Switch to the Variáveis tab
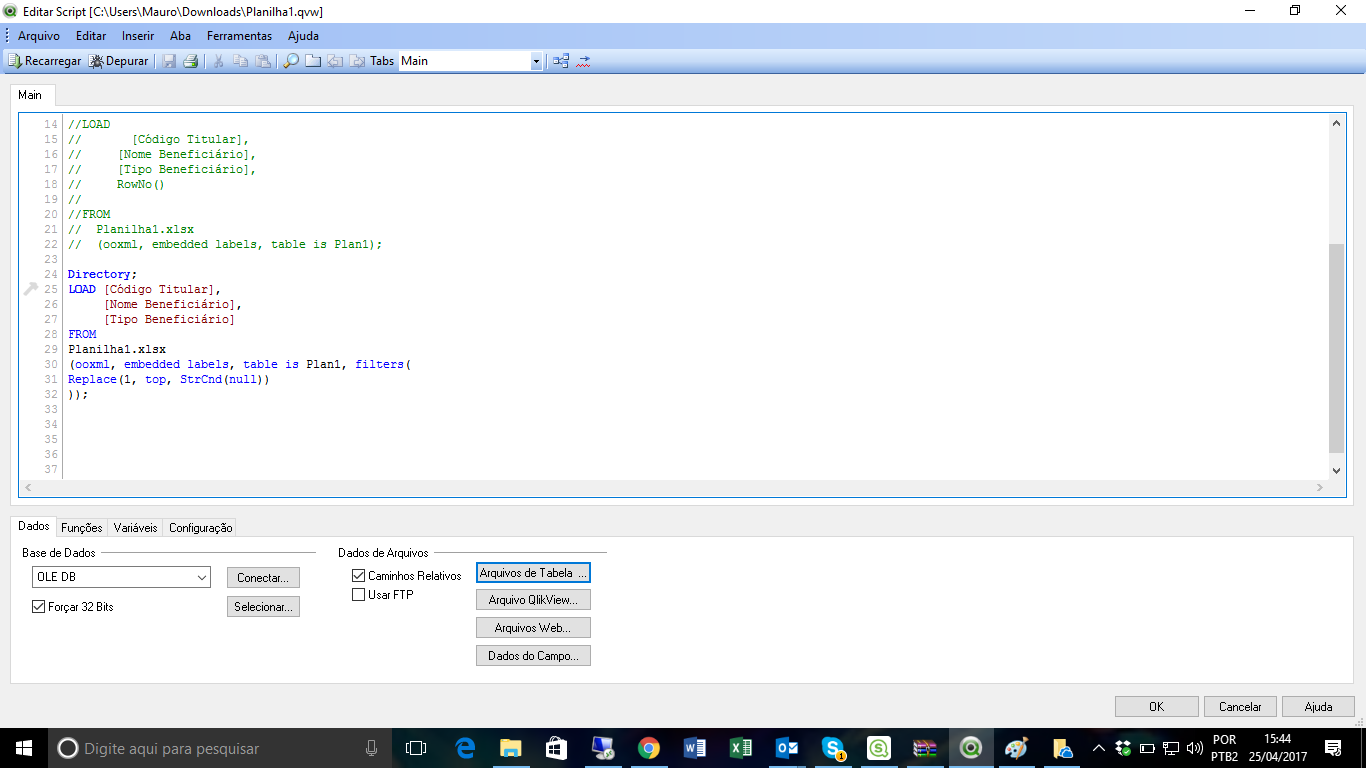The image size is (1366, 768). (135, 527)
